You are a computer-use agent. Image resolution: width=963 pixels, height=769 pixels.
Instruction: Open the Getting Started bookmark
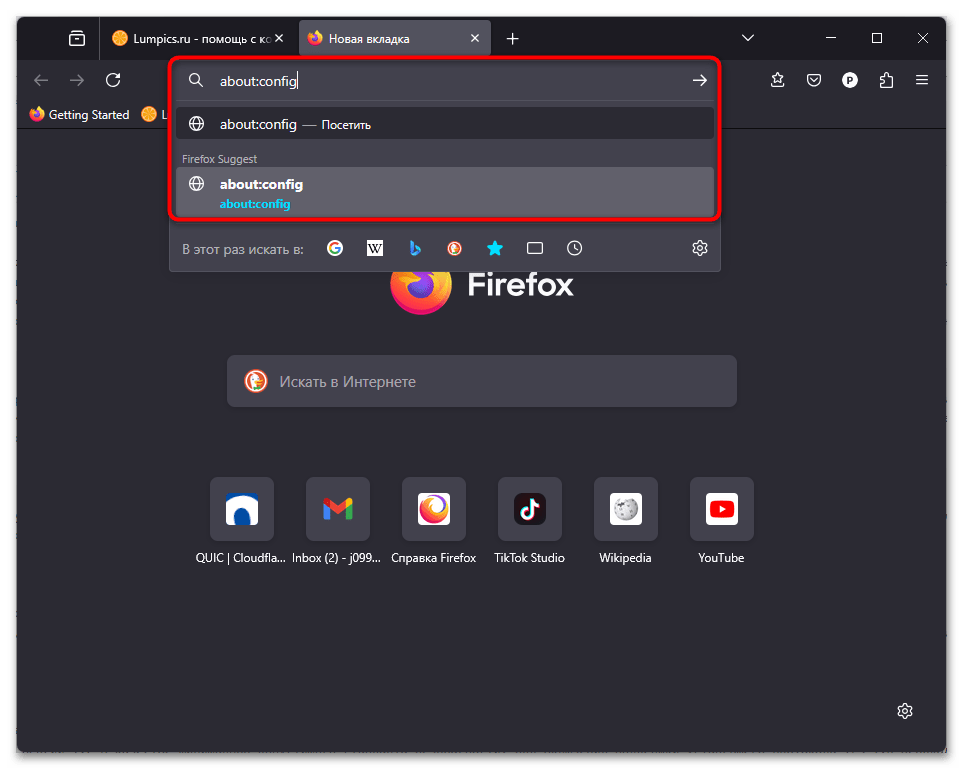tap(79, 114)
